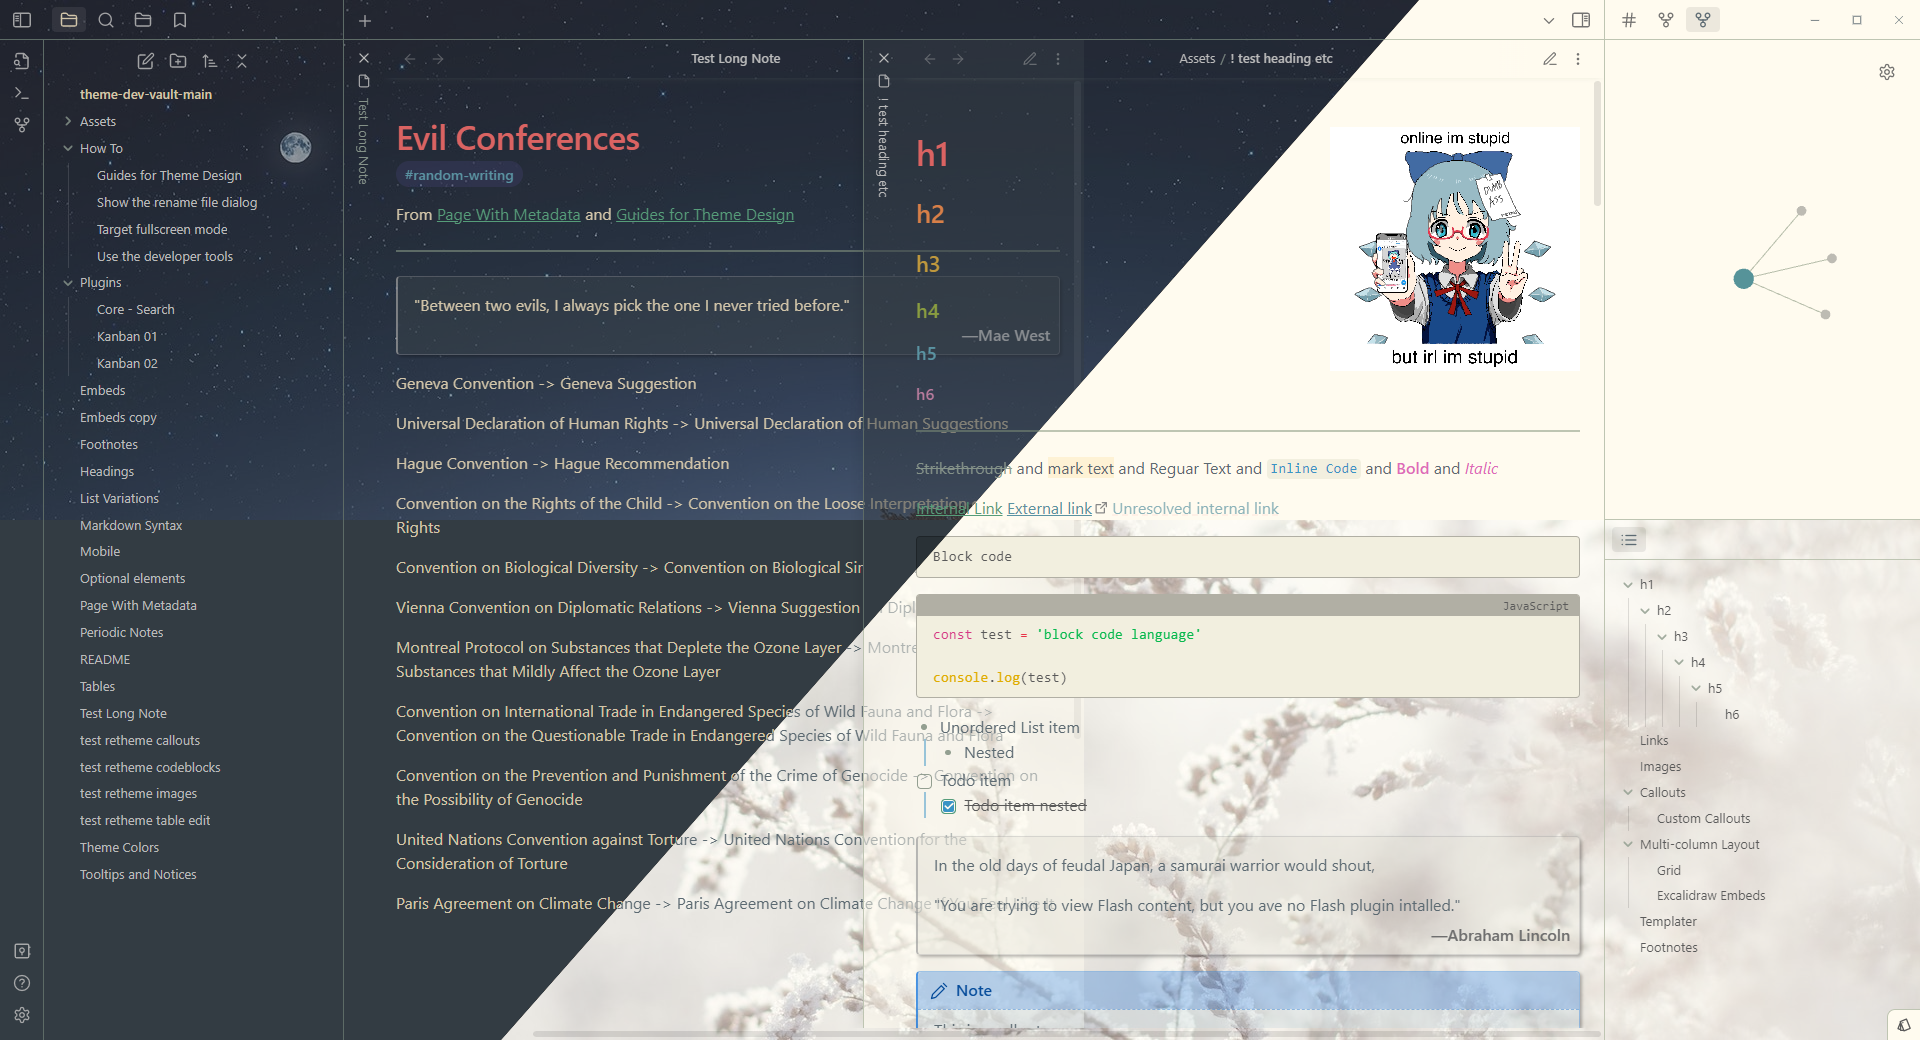Click the anime meme image
Screen dimensions: 1920x1040
pyautogui.click(x=1455, y=249)
